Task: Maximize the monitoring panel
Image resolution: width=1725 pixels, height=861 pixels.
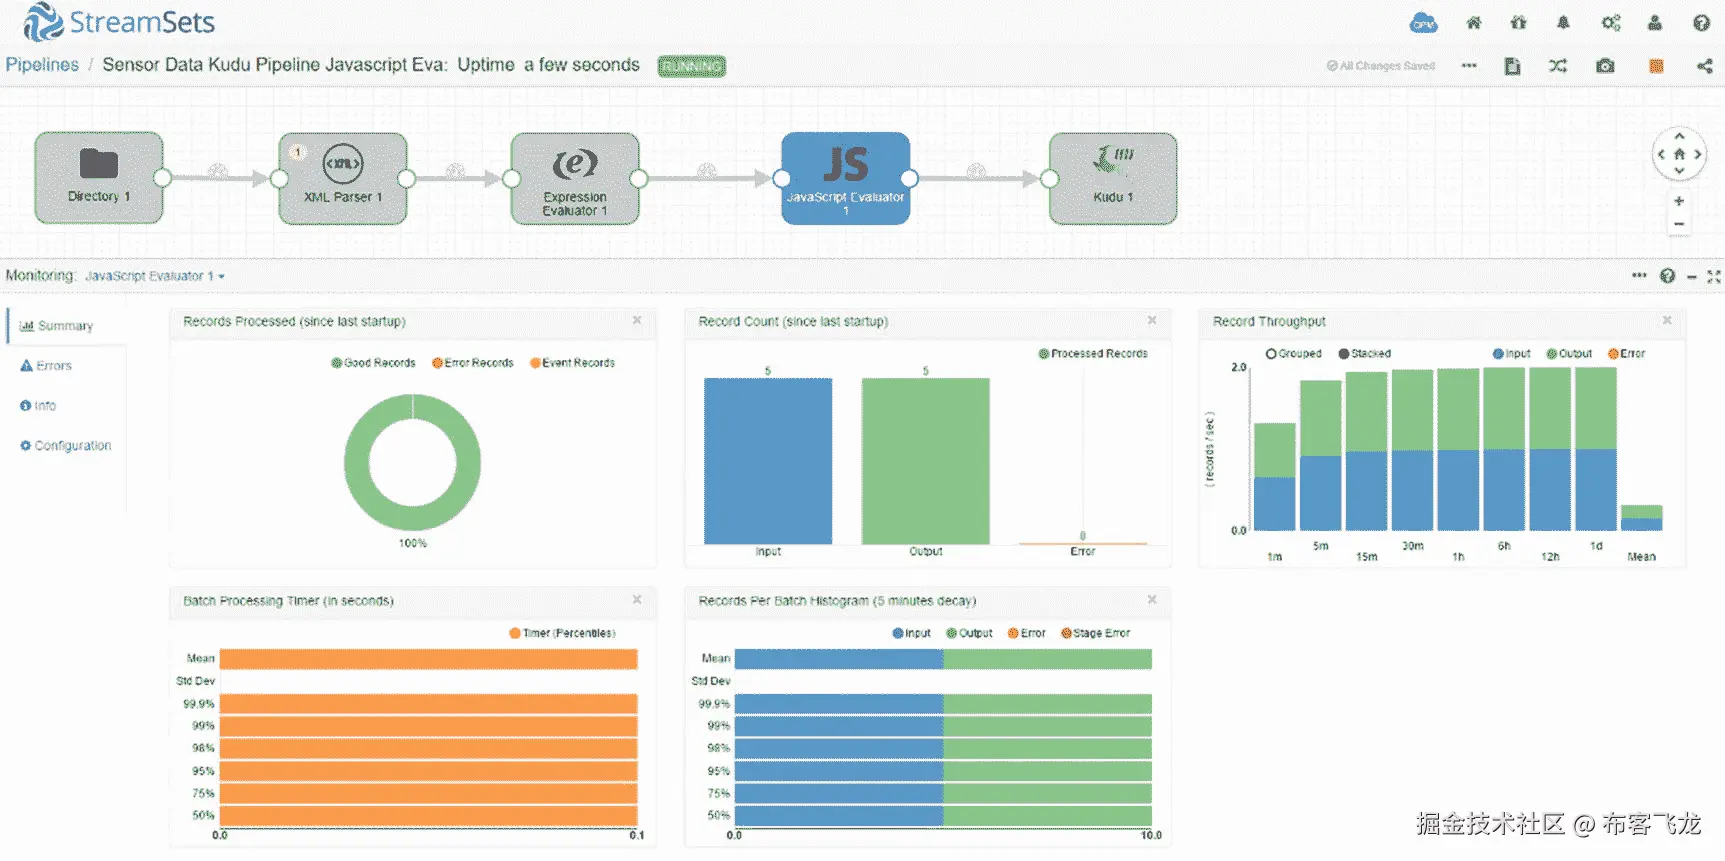Action: click(x=1714, y=276)
